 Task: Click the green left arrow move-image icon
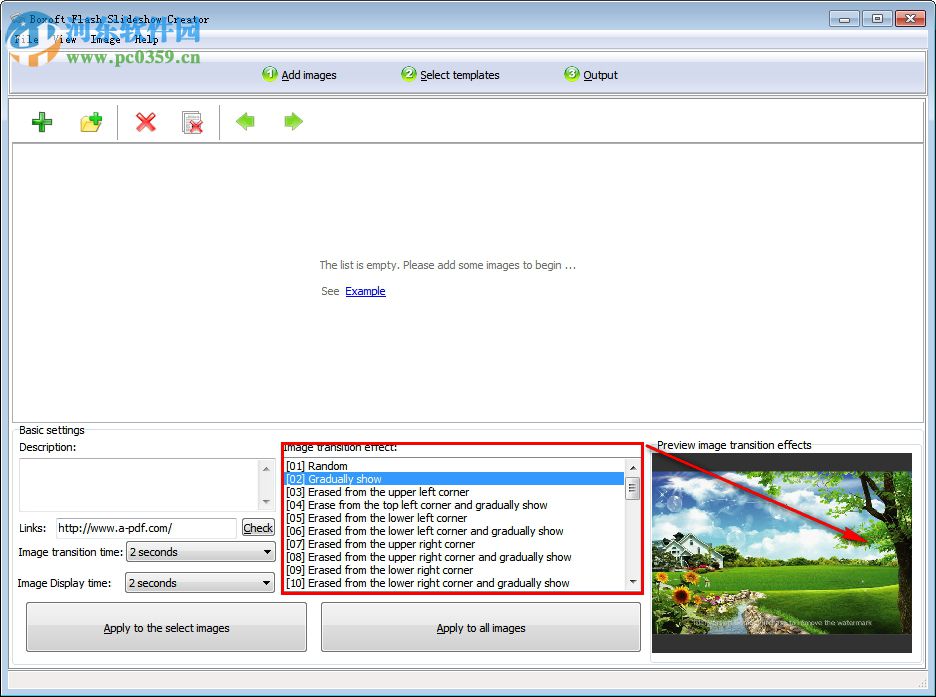(x=245, y=122)
